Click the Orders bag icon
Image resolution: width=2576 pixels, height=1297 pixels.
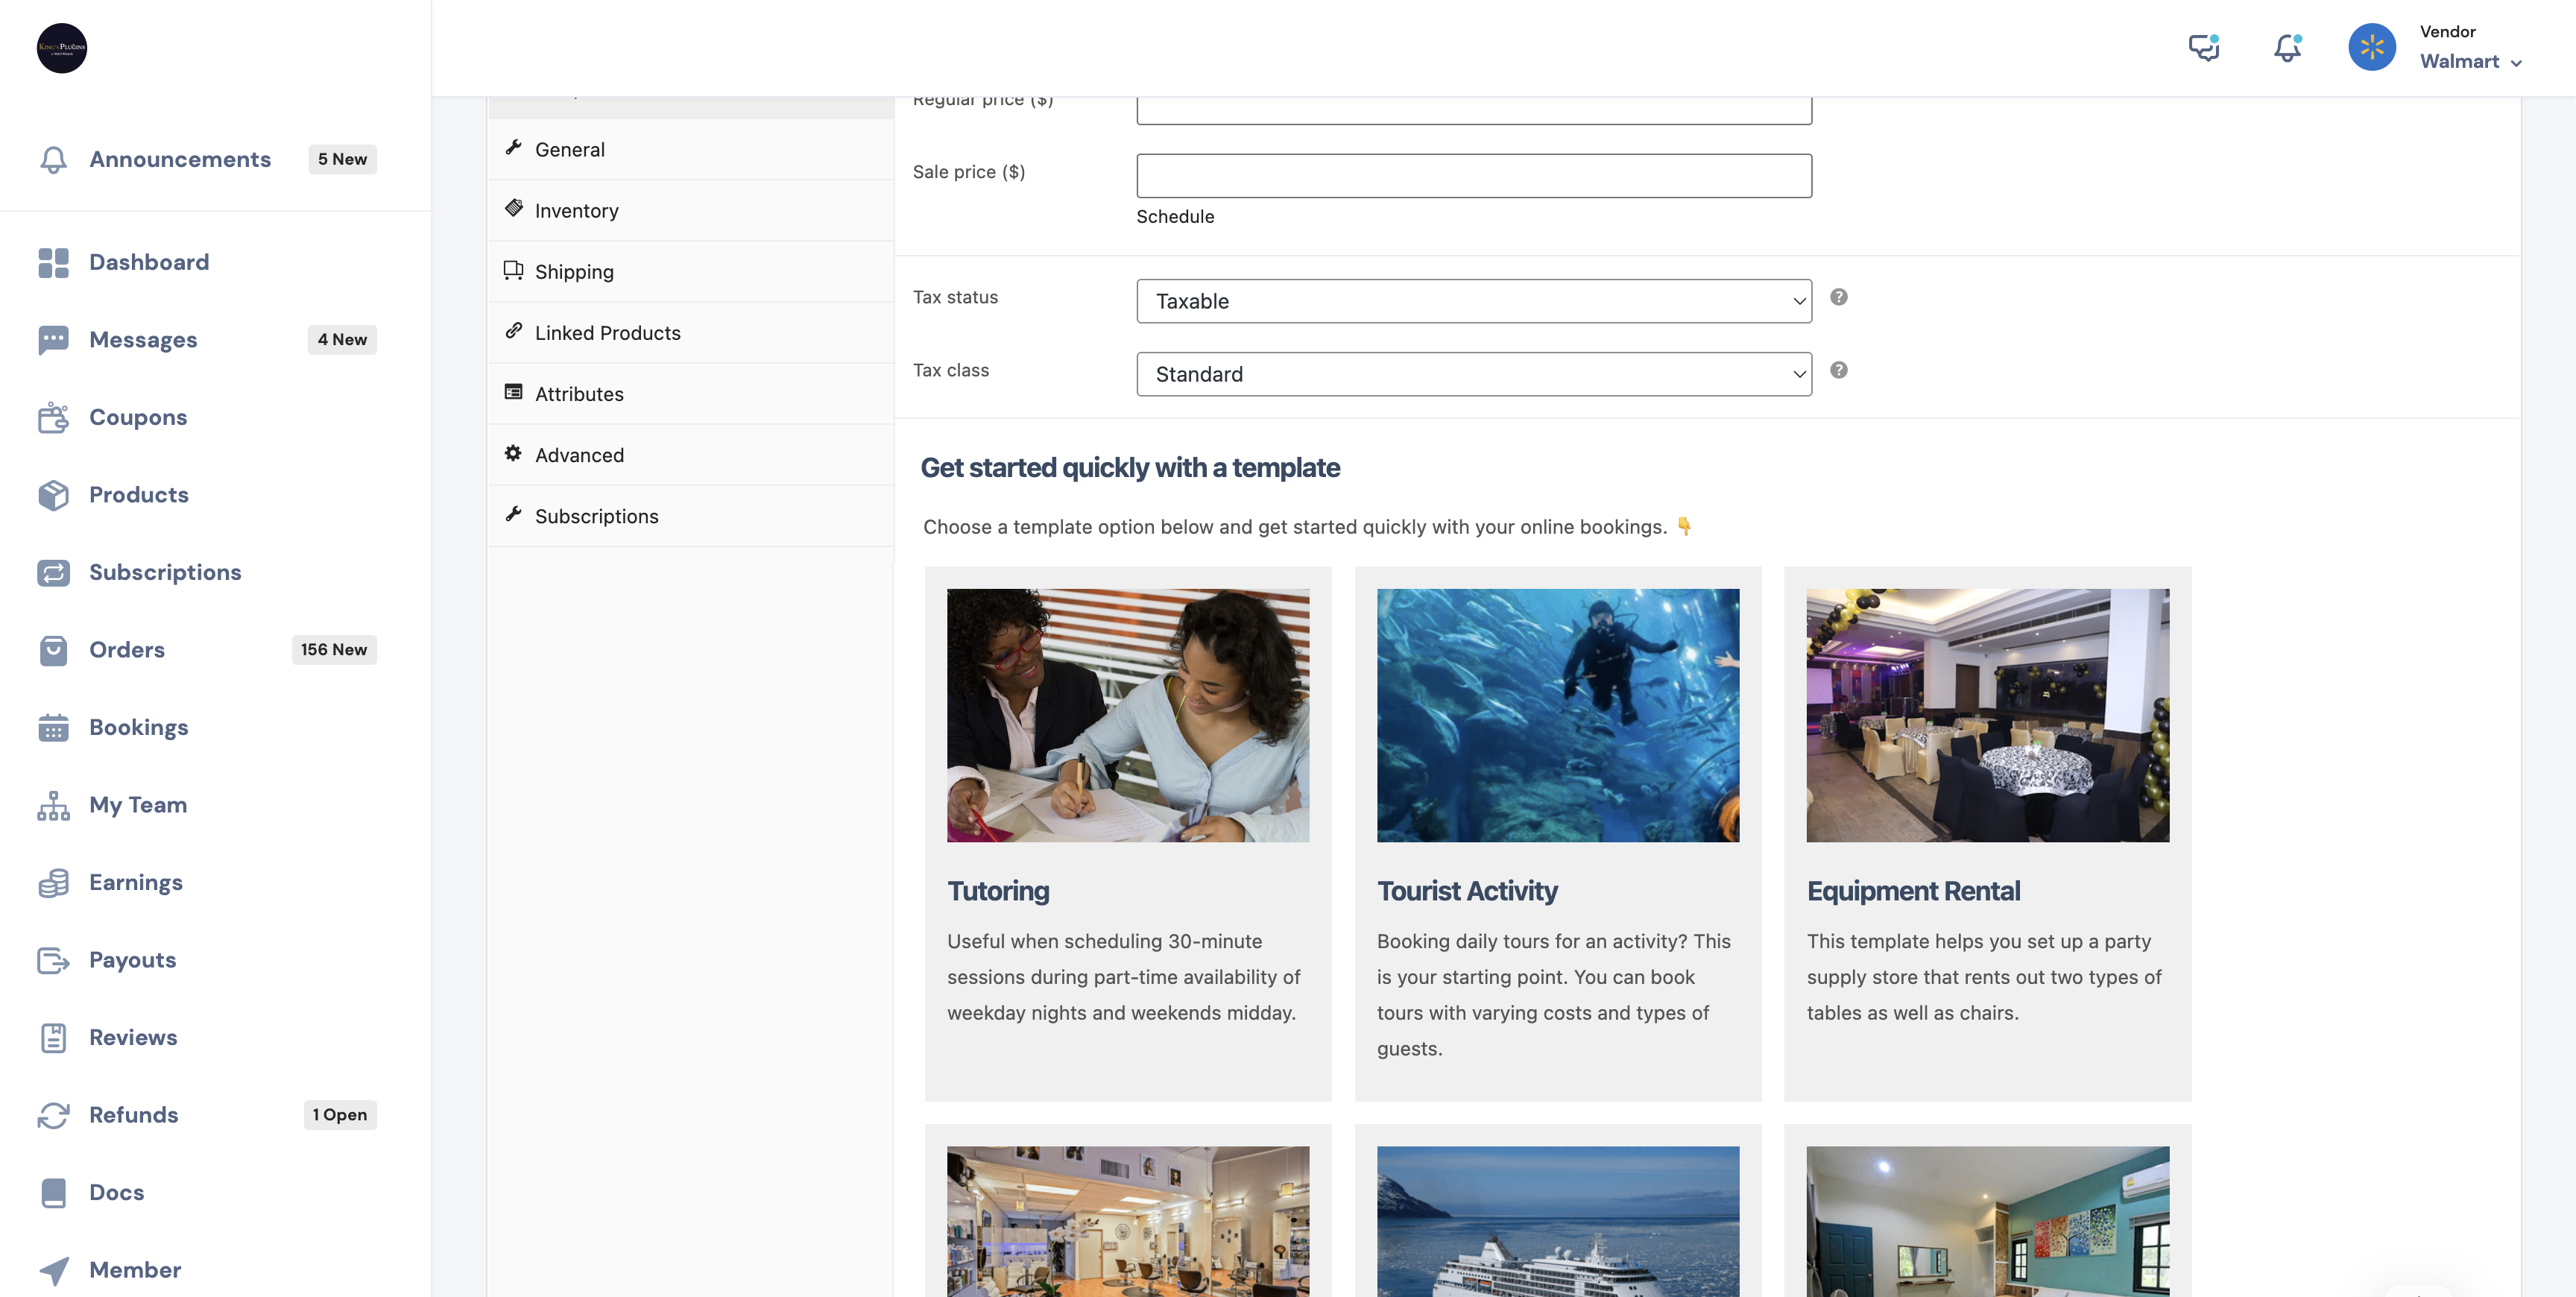(54, 650)
